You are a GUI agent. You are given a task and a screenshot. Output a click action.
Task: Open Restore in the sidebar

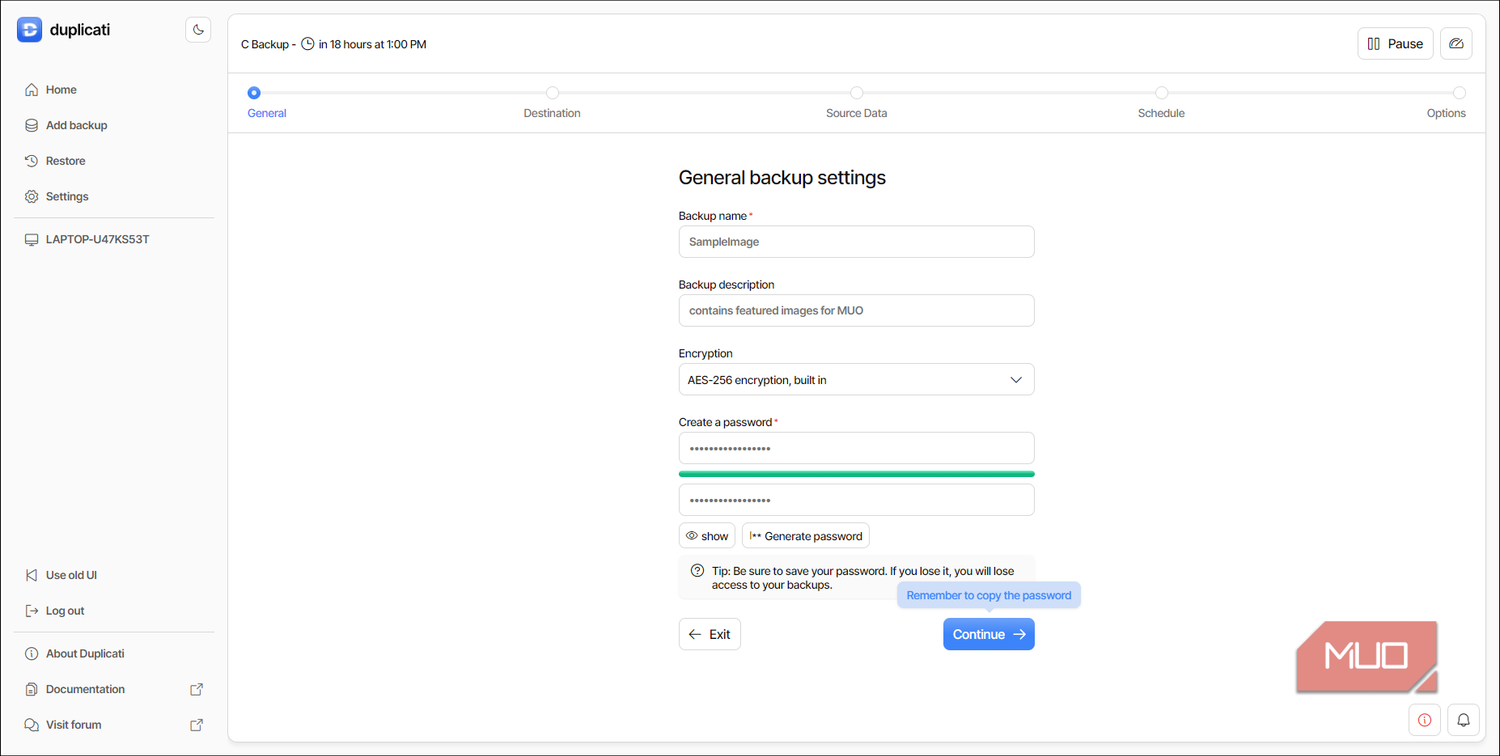tap(65, 161)
